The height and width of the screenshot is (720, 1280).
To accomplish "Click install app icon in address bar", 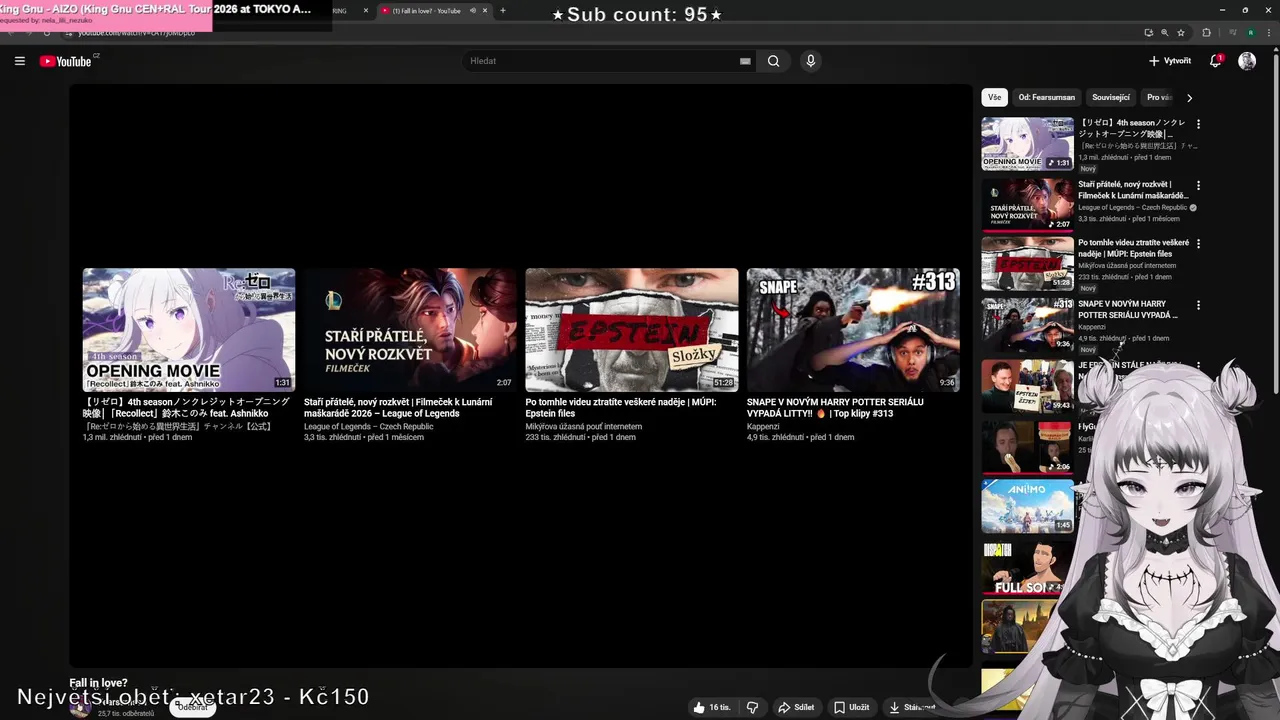I will tap(1149, 32).
